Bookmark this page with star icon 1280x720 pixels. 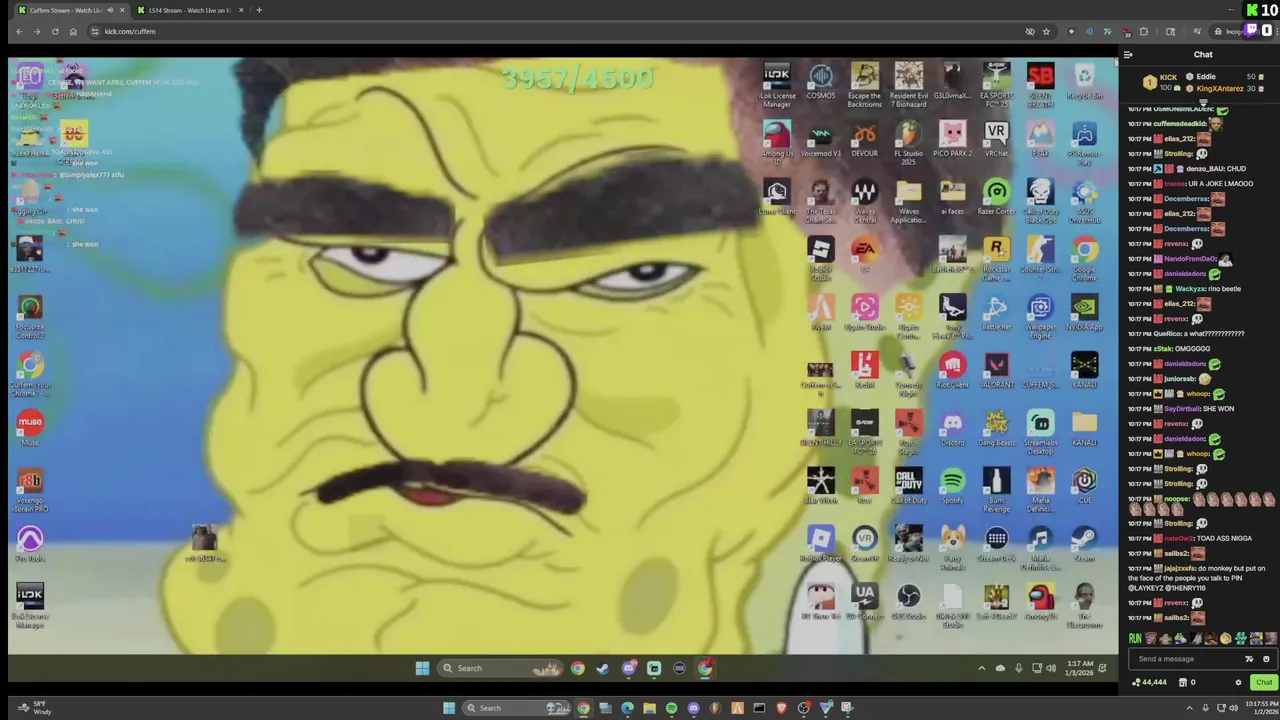coord(1046,31)
